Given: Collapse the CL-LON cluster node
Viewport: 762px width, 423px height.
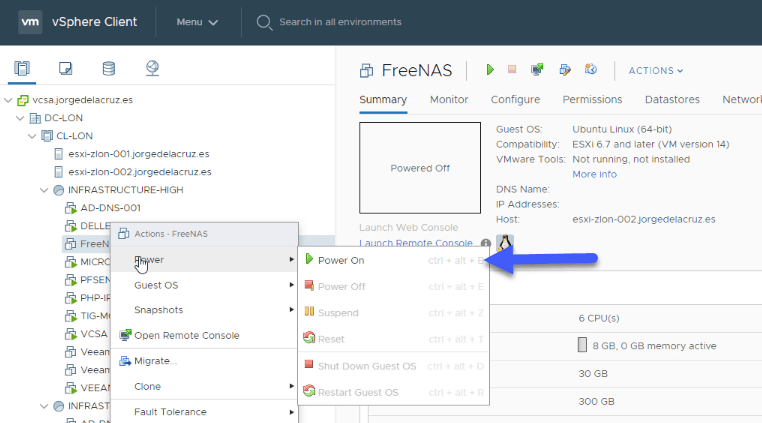Looking at the screenshot, I should click(x=32, y=136).
